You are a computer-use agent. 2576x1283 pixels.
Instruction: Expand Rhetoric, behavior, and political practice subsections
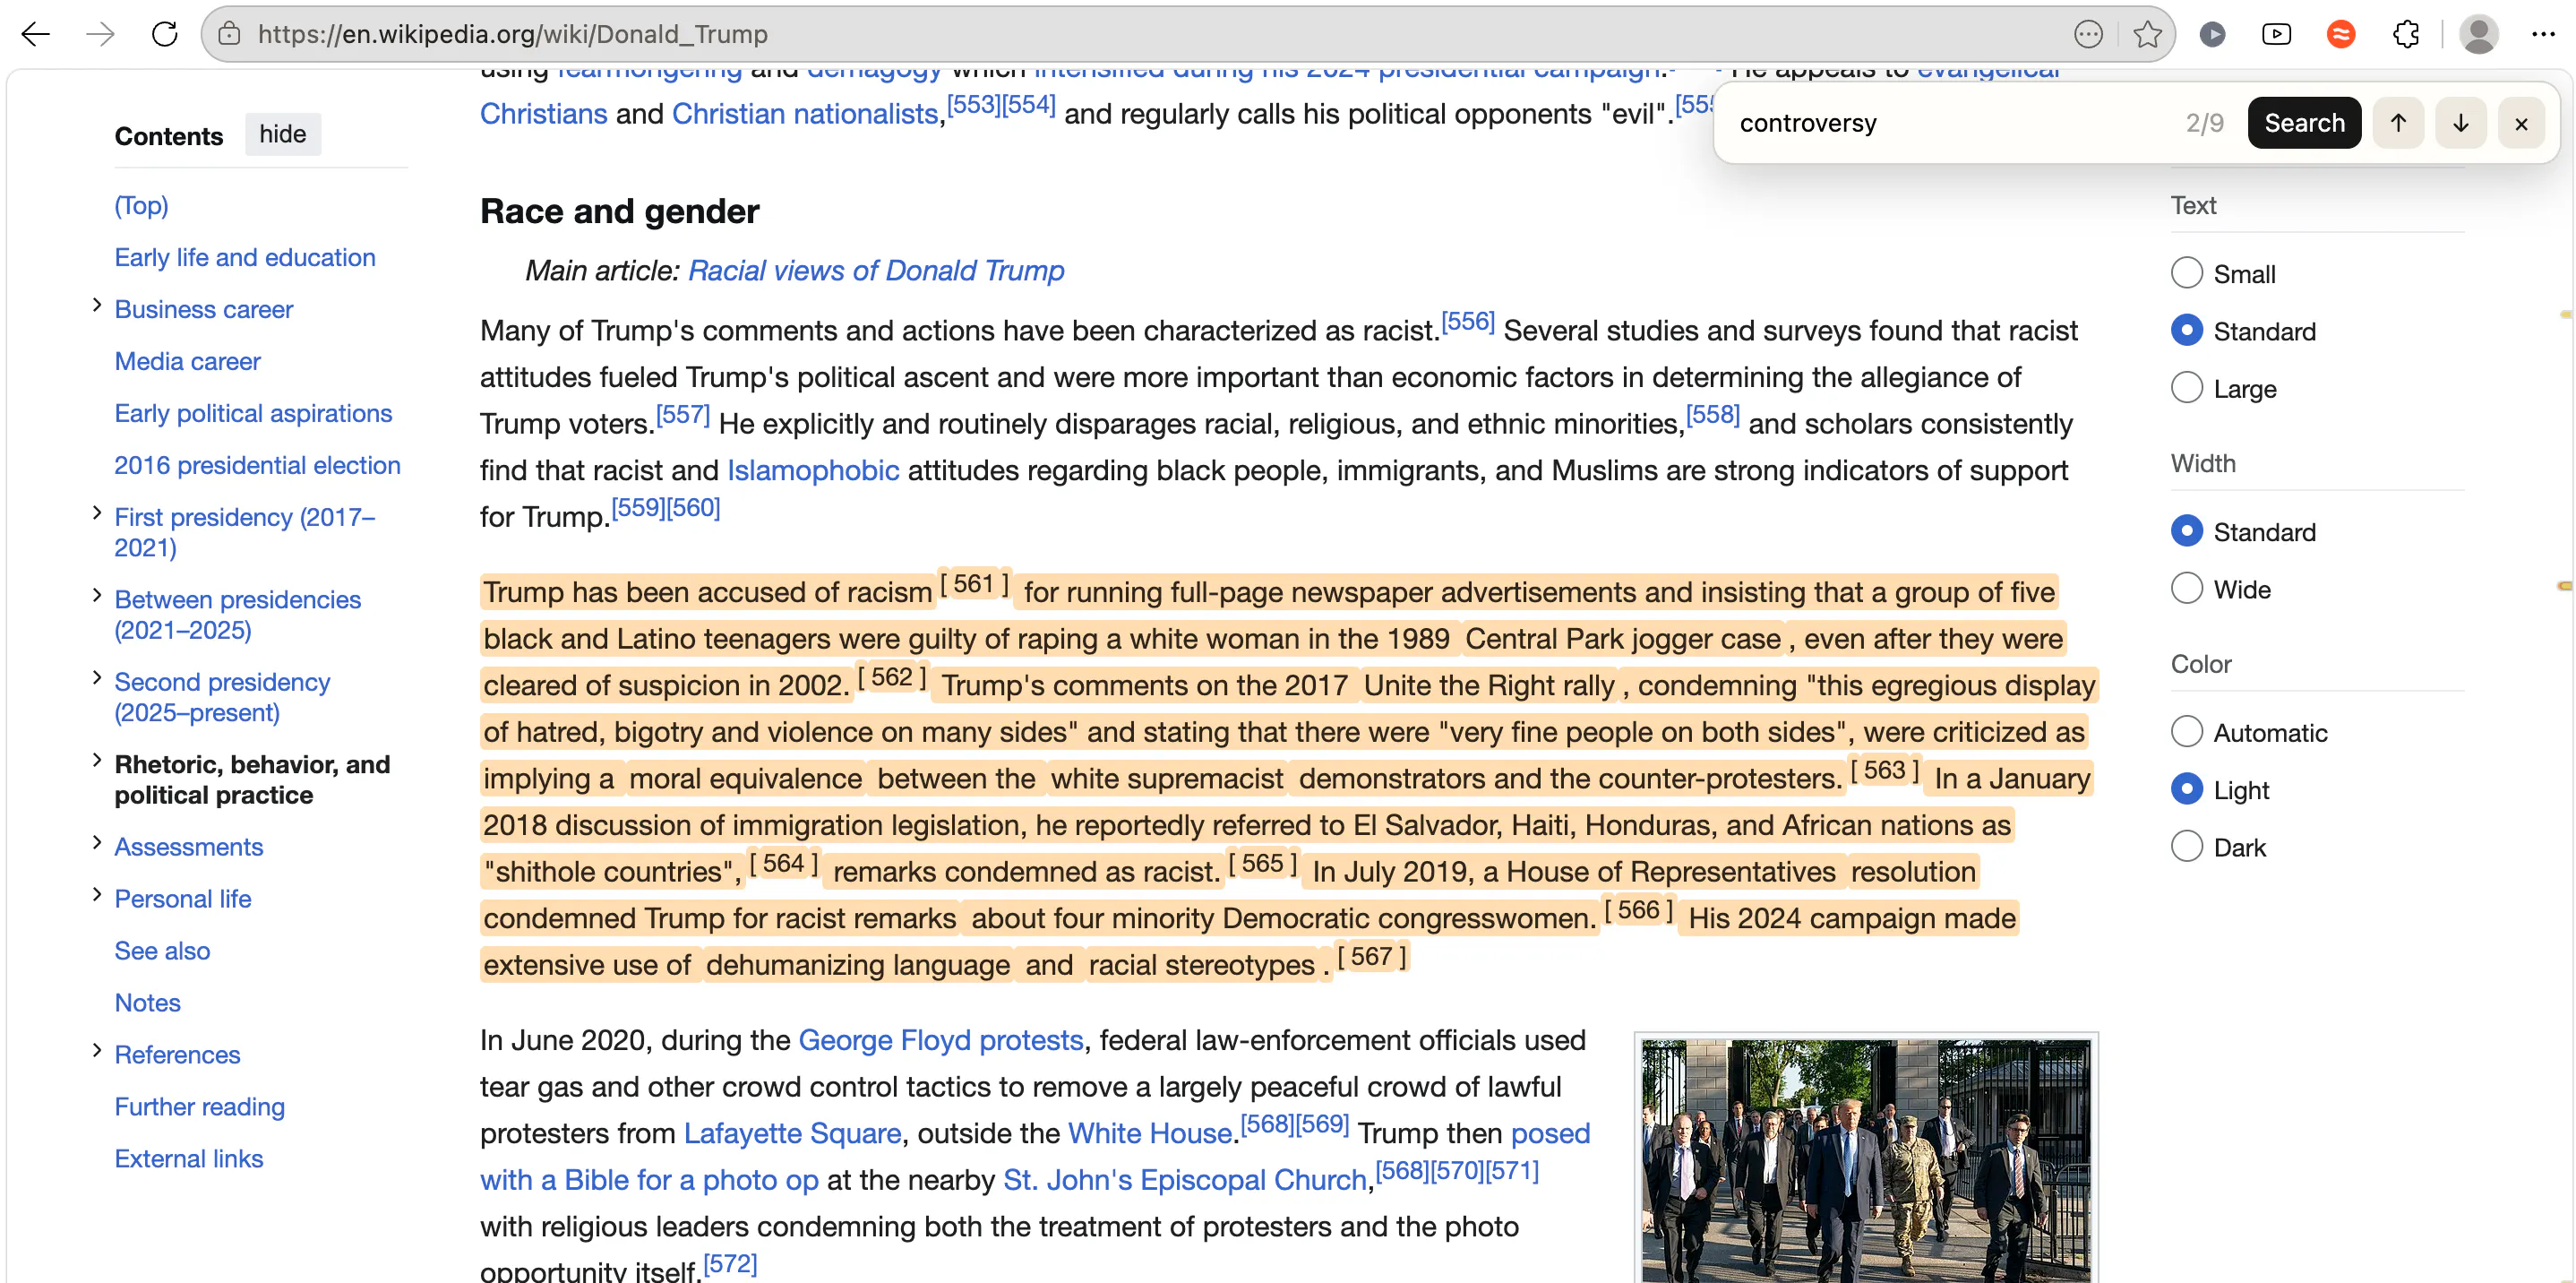point(97,760)
